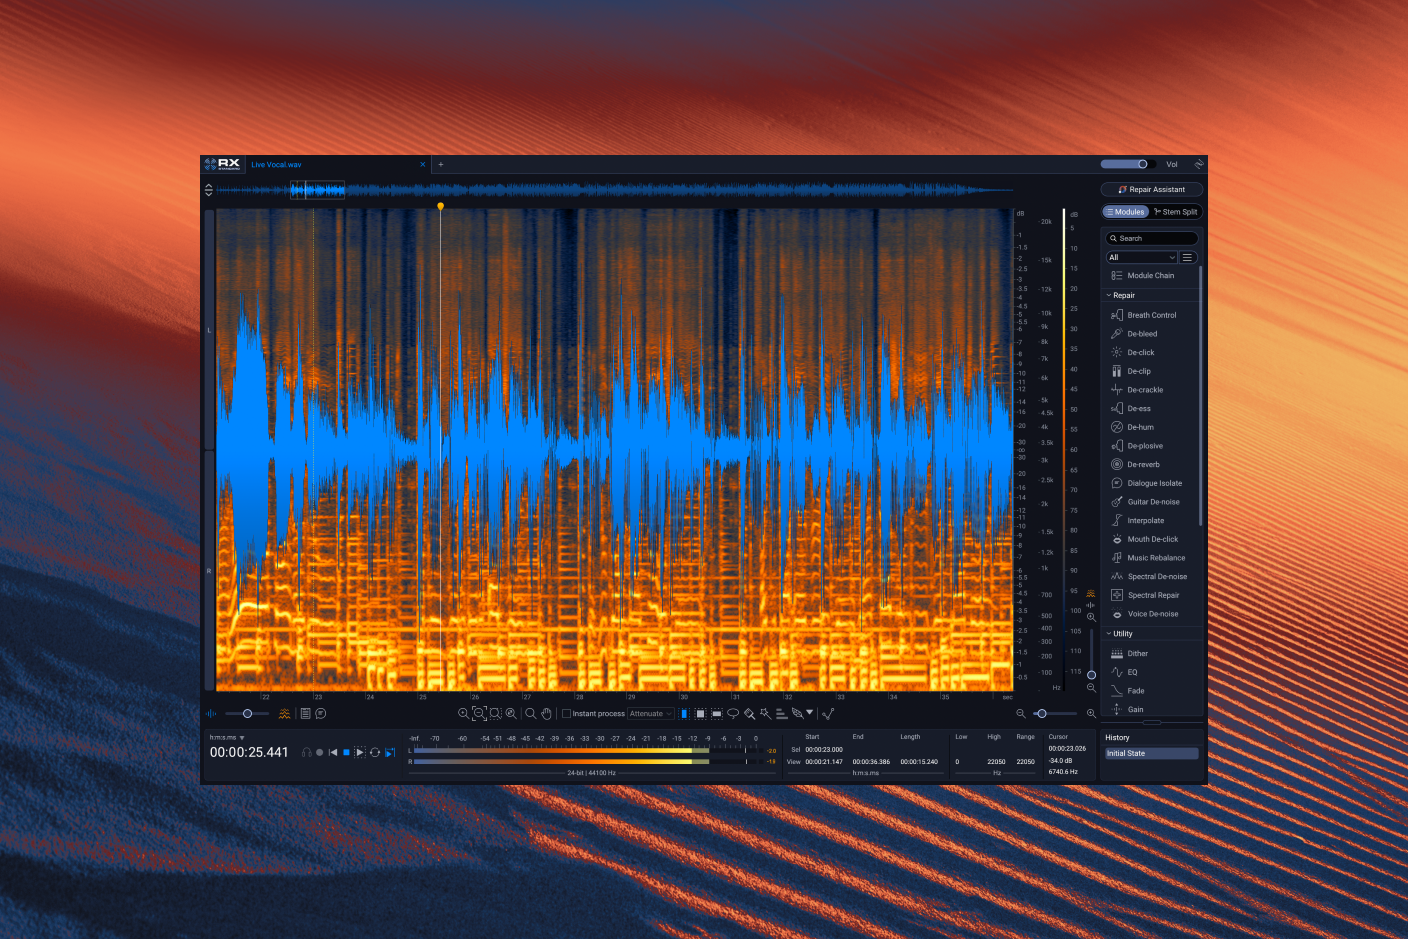Select the magnifier zoom tool
Screen dimensions: 1408x939
point(531,713)
